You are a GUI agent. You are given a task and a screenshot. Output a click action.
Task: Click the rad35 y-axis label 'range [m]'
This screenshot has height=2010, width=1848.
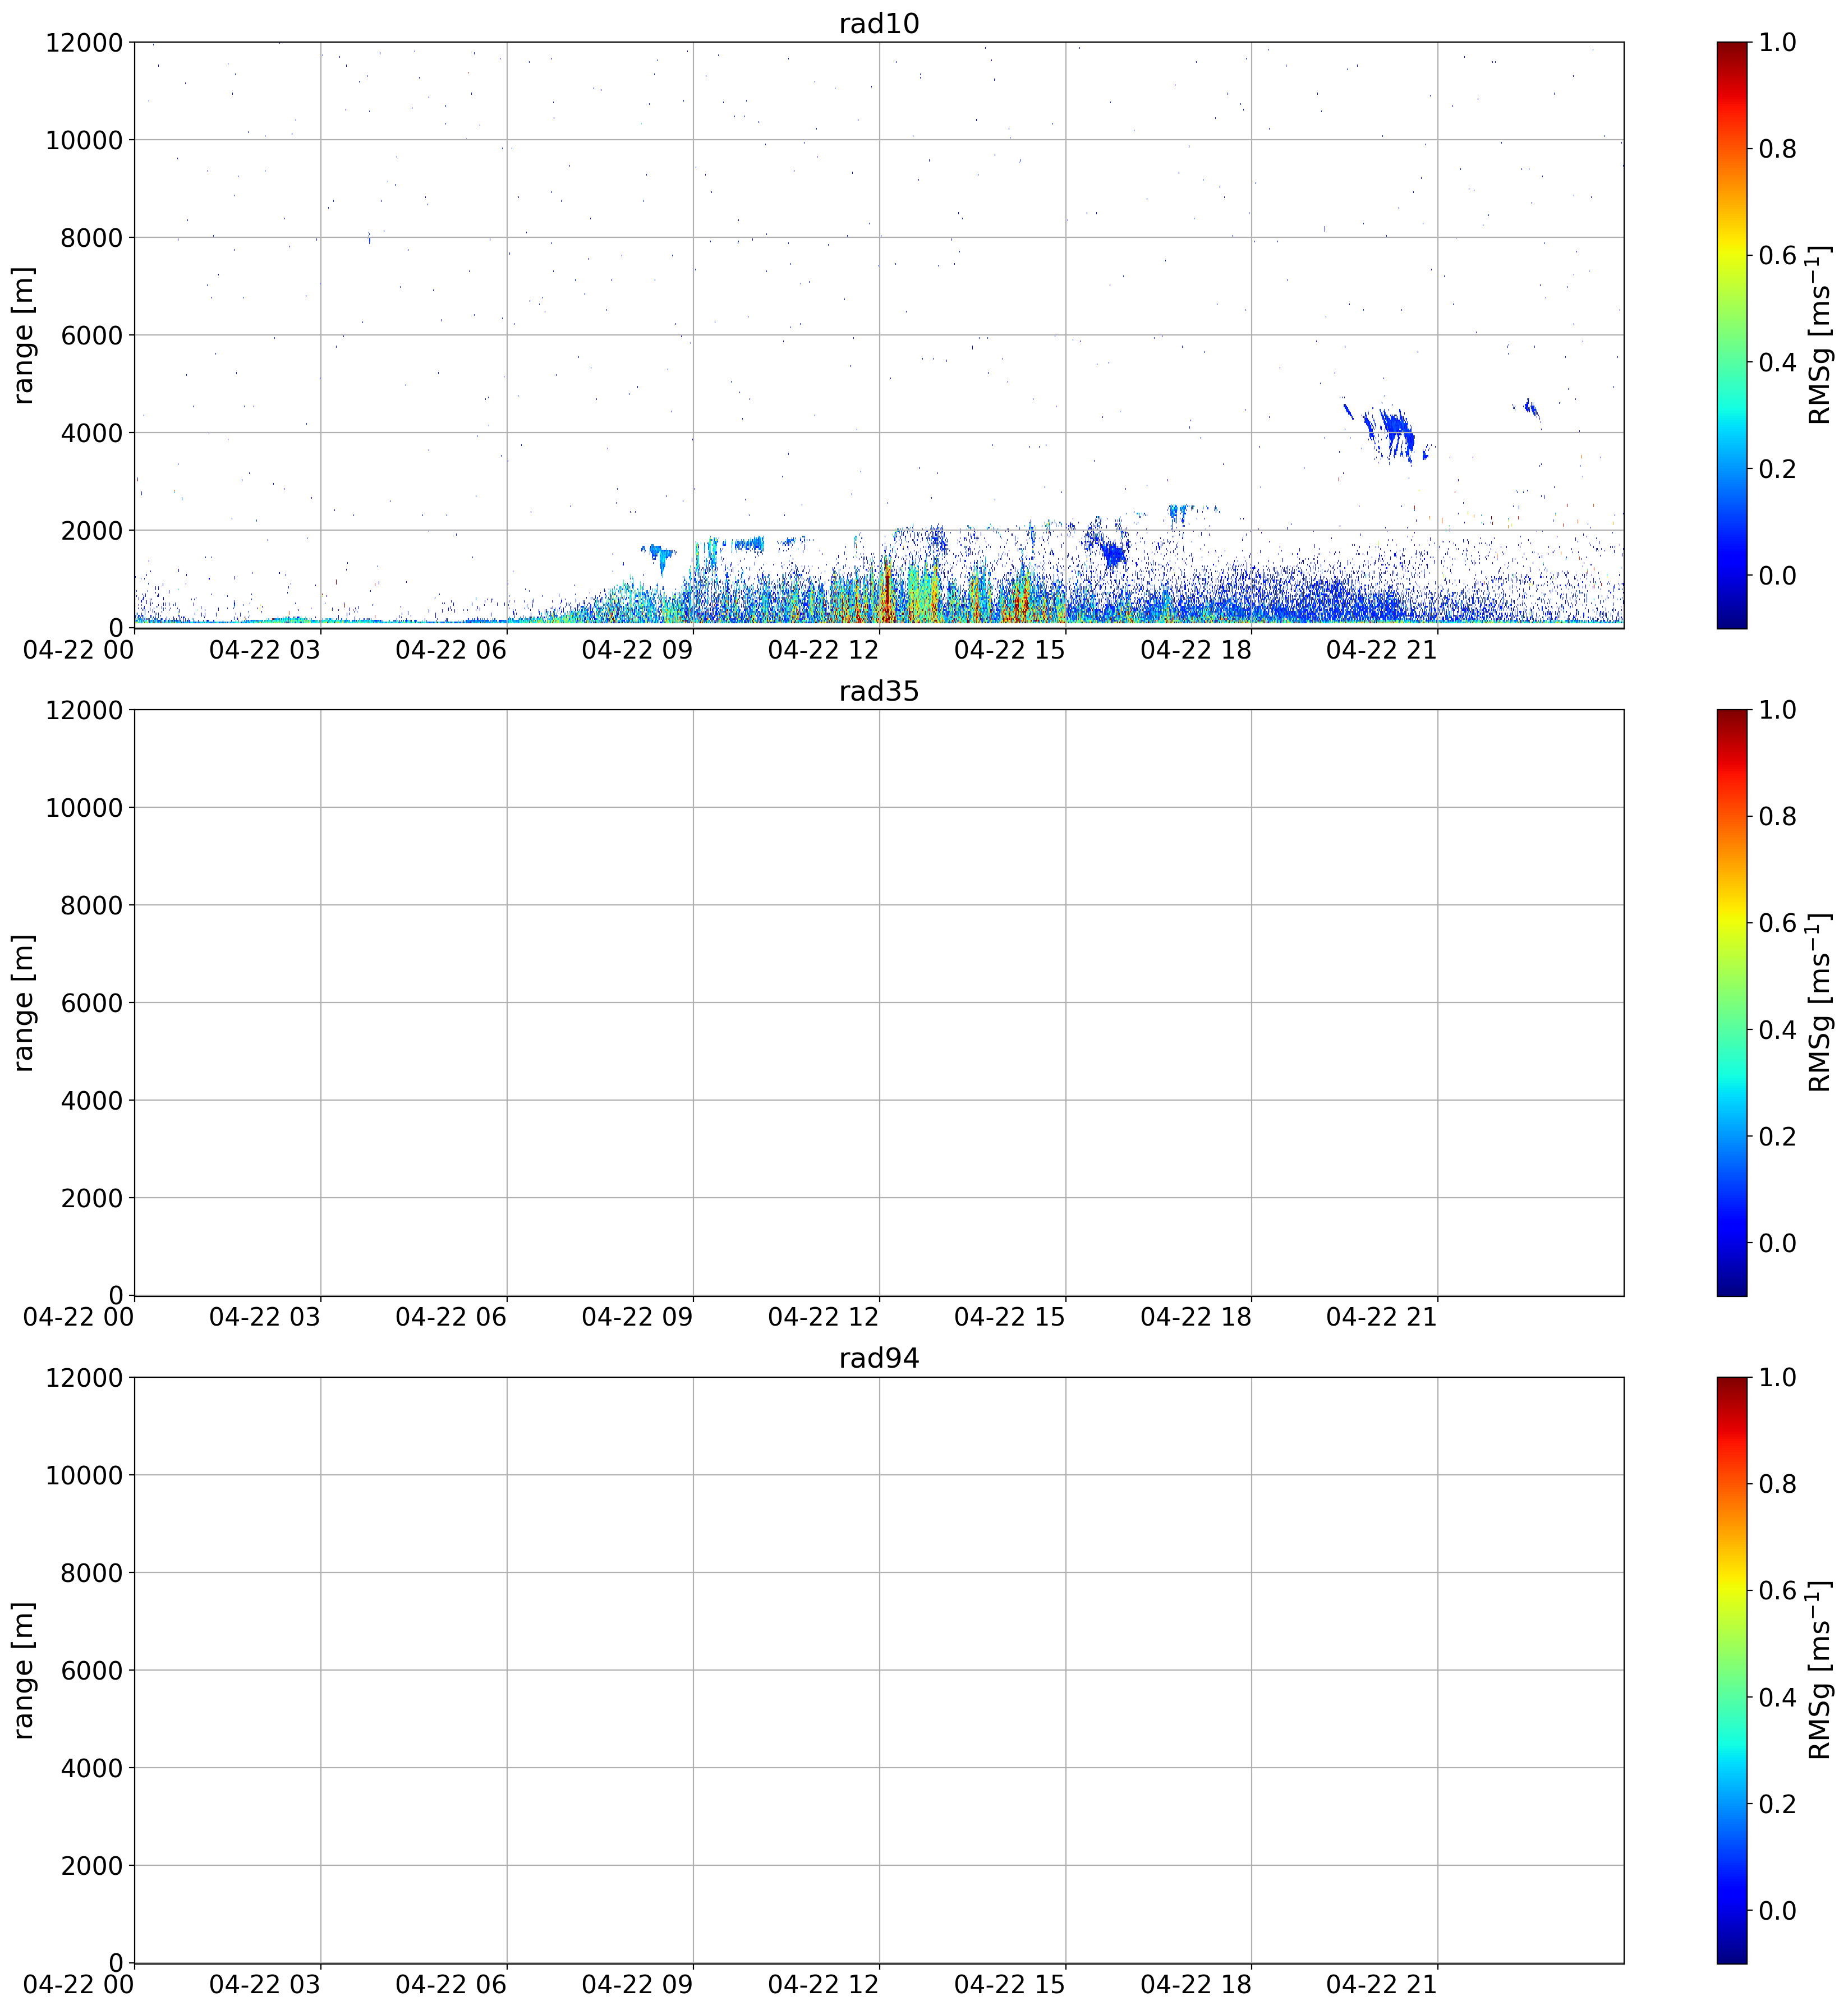23,1003
